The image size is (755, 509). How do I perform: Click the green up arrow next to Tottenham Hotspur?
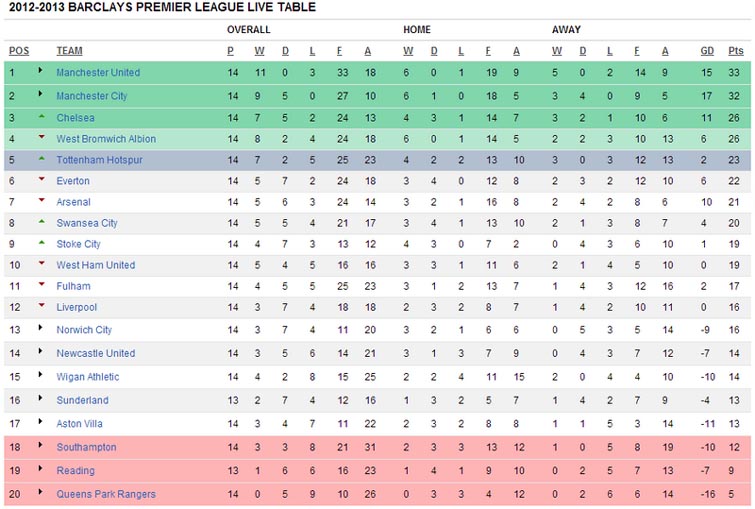tap(41, 158)
